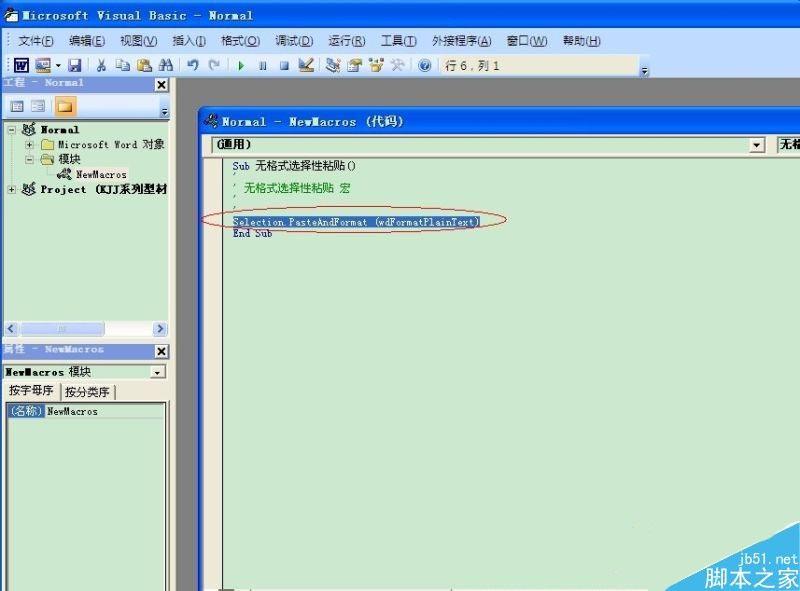Screen dimensions: 800x591
Task: Click the Toggle Folders icon in Project Explorer
Action: point(64,105)
